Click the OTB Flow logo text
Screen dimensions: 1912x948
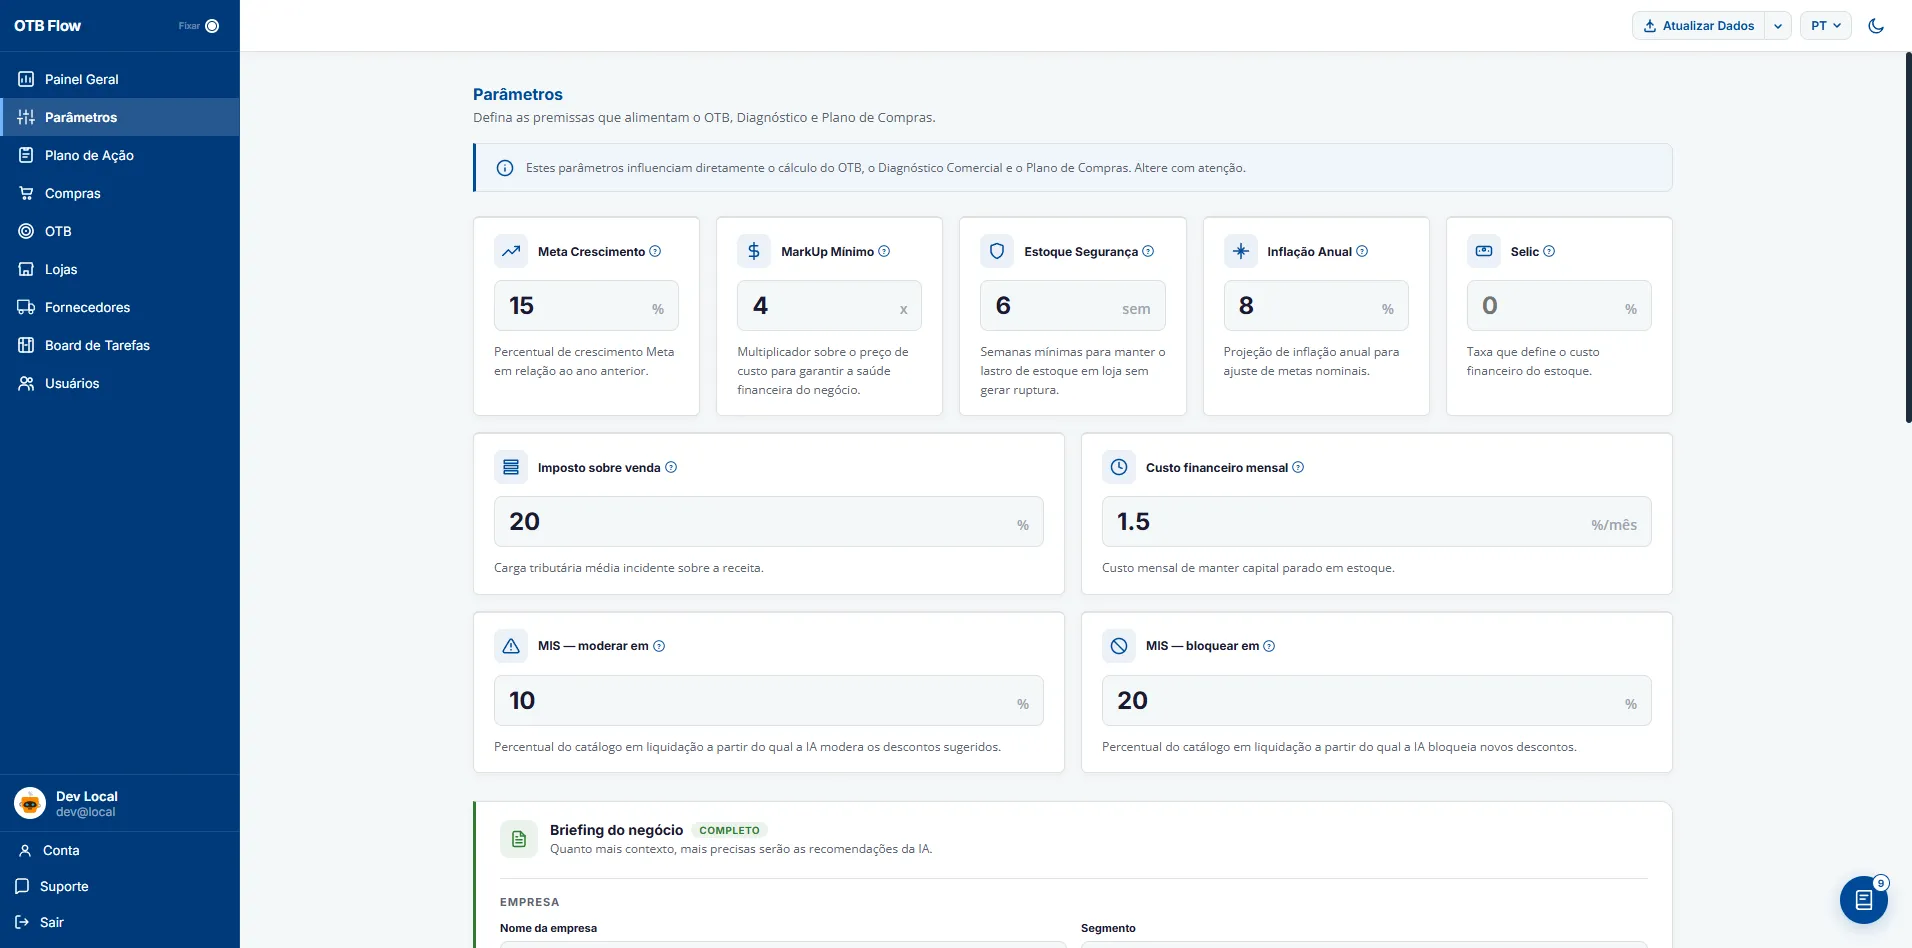click(x=48, y=26)
